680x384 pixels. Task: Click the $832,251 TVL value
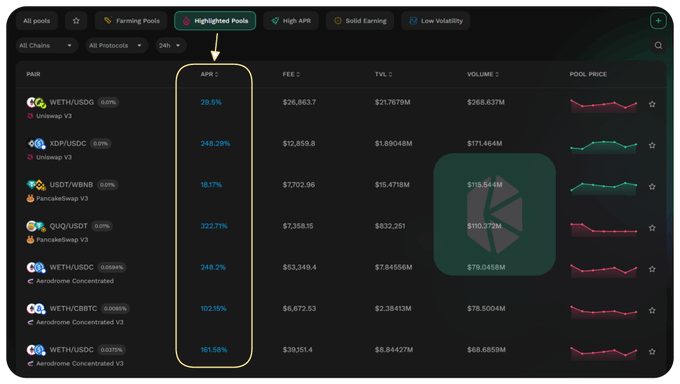click(x=390, y=226)
